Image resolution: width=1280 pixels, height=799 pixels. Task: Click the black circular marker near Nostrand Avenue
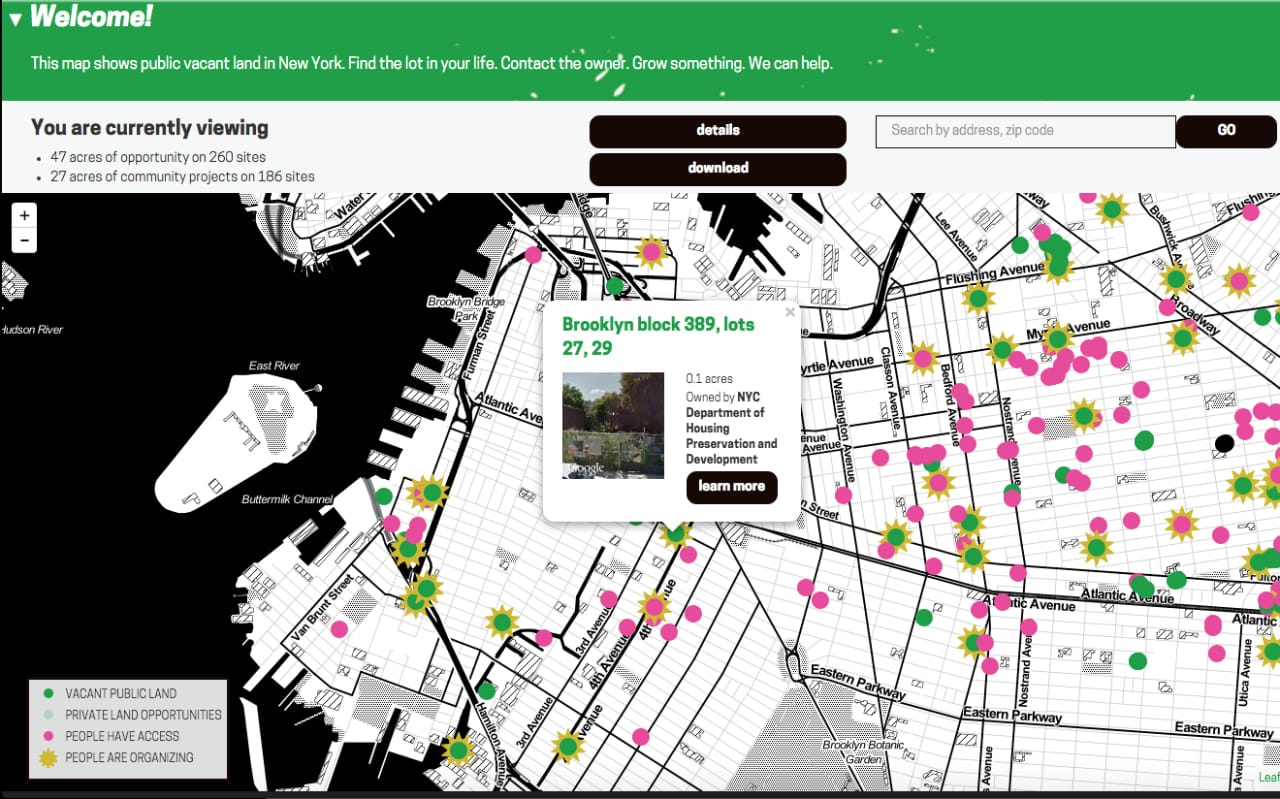click(x=1222, y=438)
